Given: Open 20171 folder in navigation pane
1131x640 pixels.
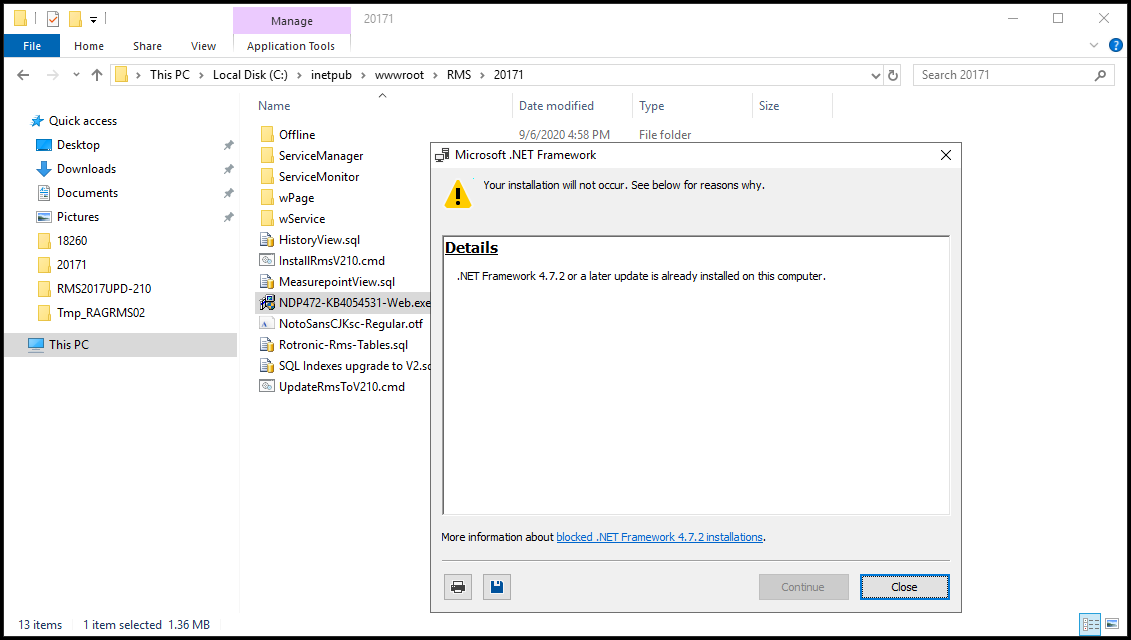Looking at the screenshot, I should point(71,265).
